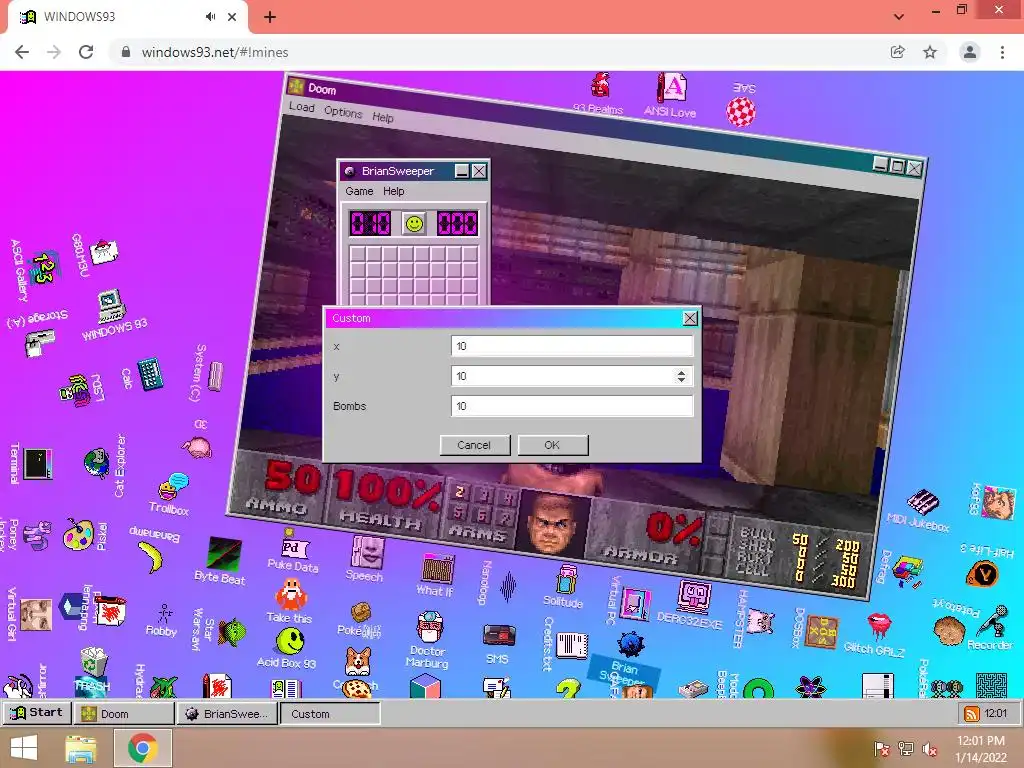Open the Chrome profile avatar

(970, 52)
